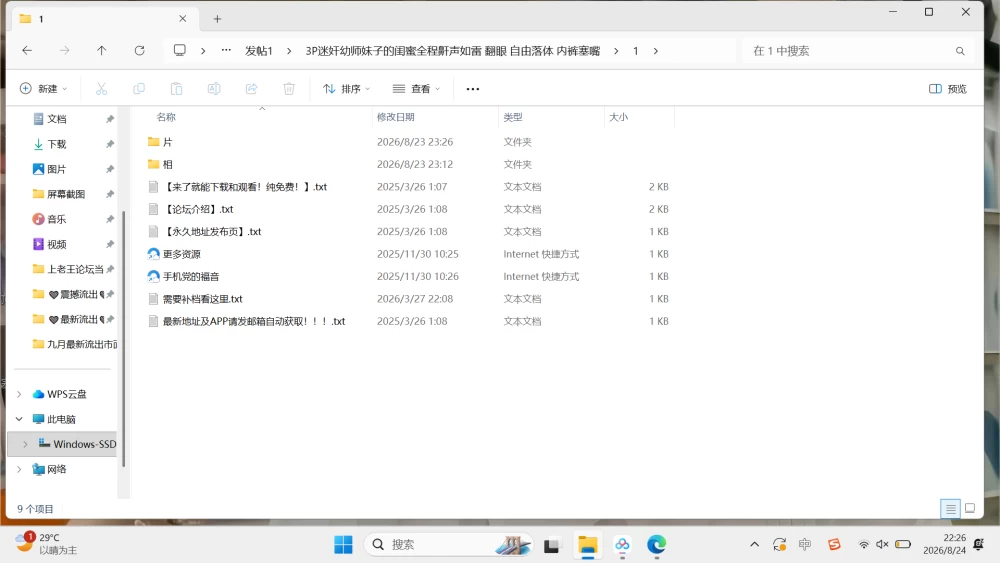This screenshot has width=1000, height=563.
Task: Open 图片 in the sidebar
Action: (56, 169)
